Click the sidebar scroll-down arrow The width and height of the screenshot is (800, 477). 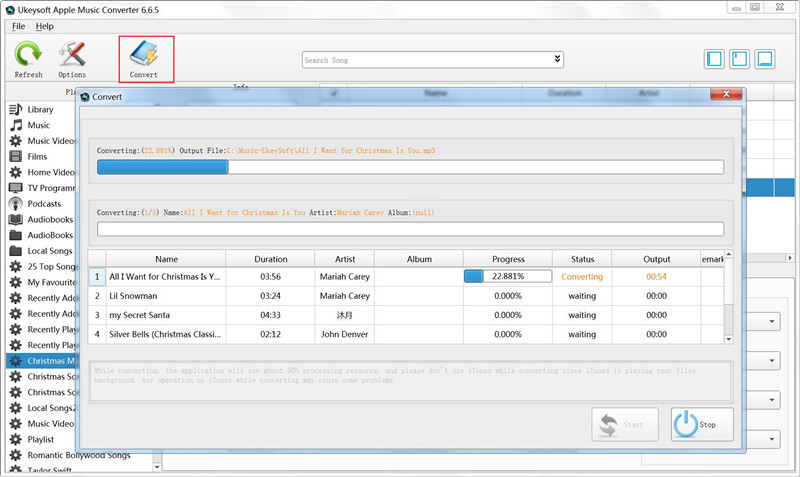(x=157, y=467)
